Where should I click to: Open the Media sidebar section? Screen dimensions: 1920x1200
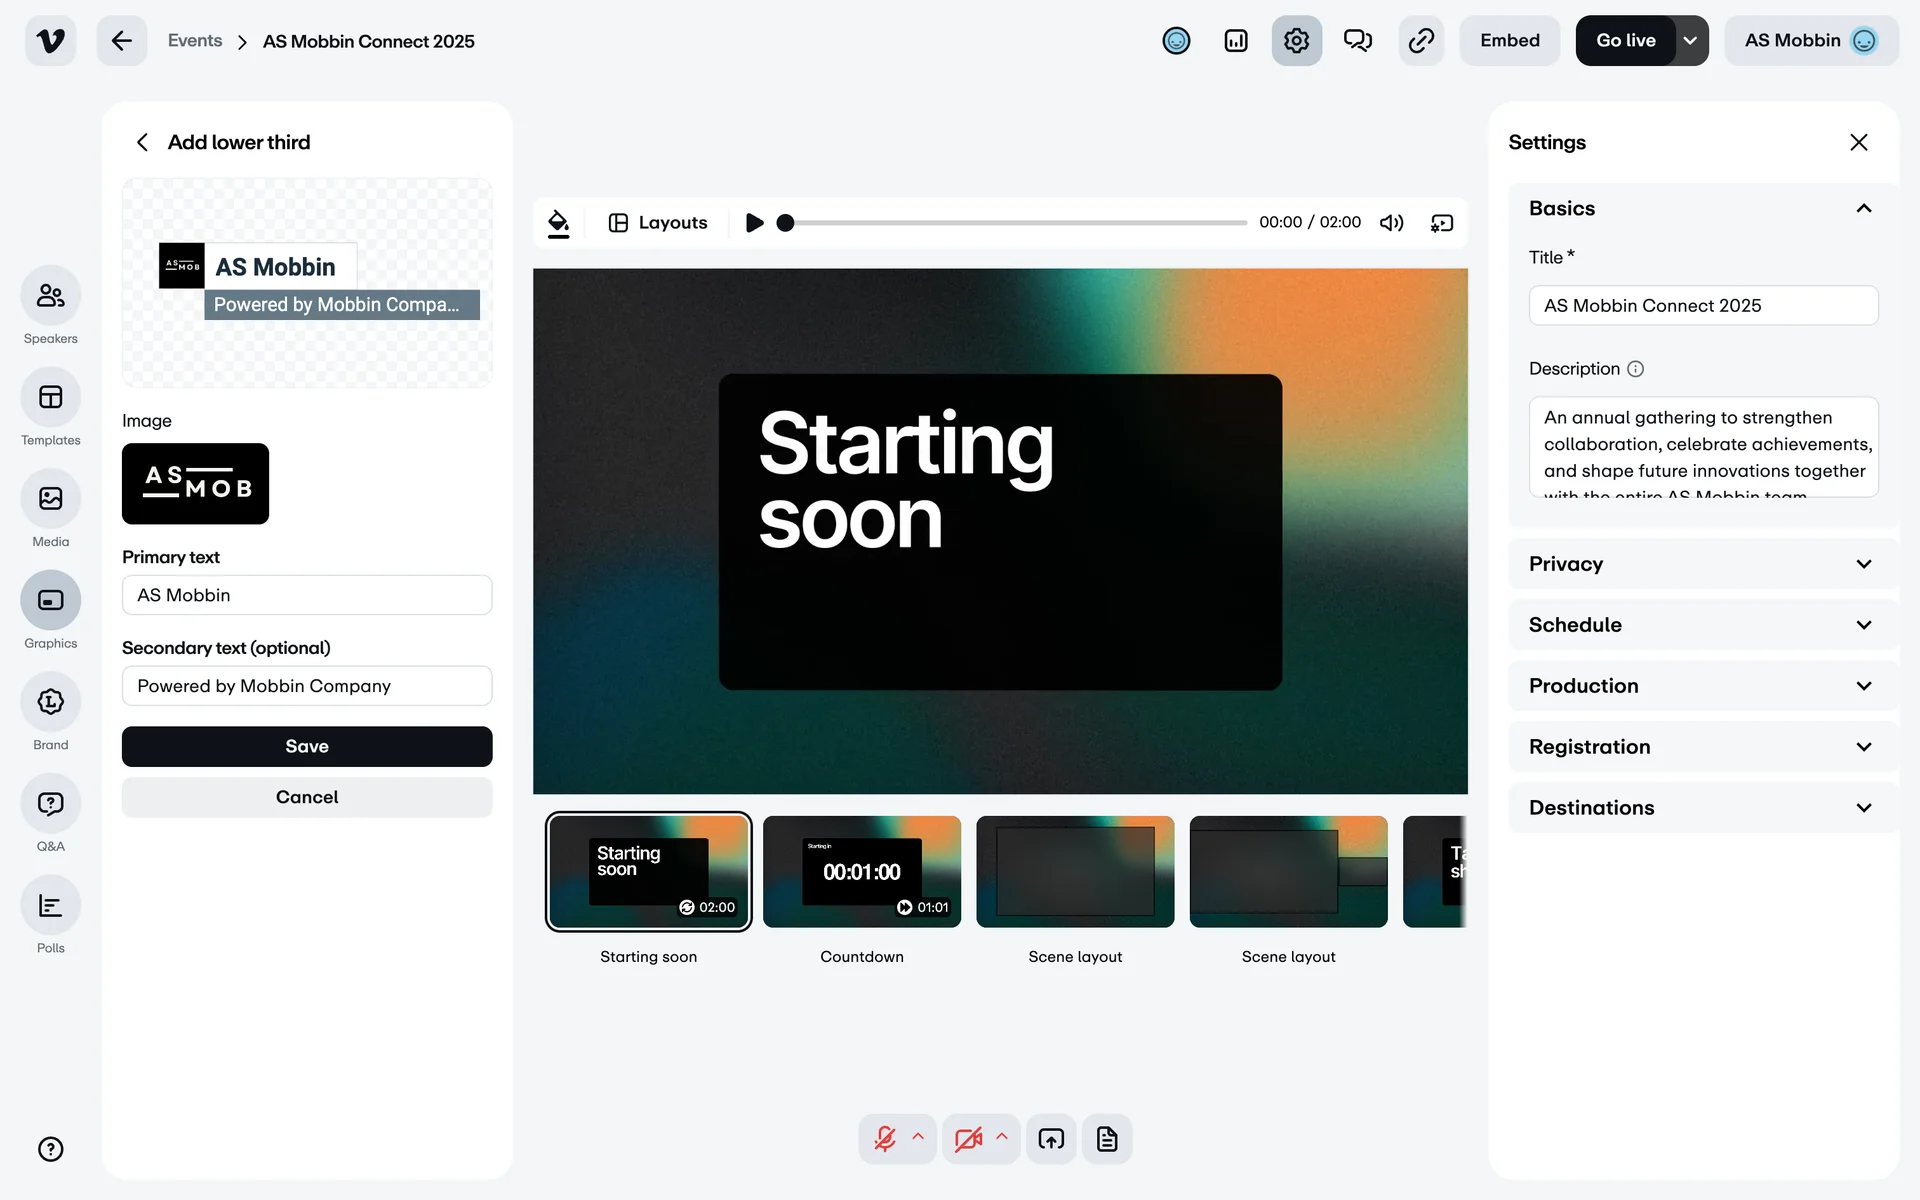click(50, 499)
